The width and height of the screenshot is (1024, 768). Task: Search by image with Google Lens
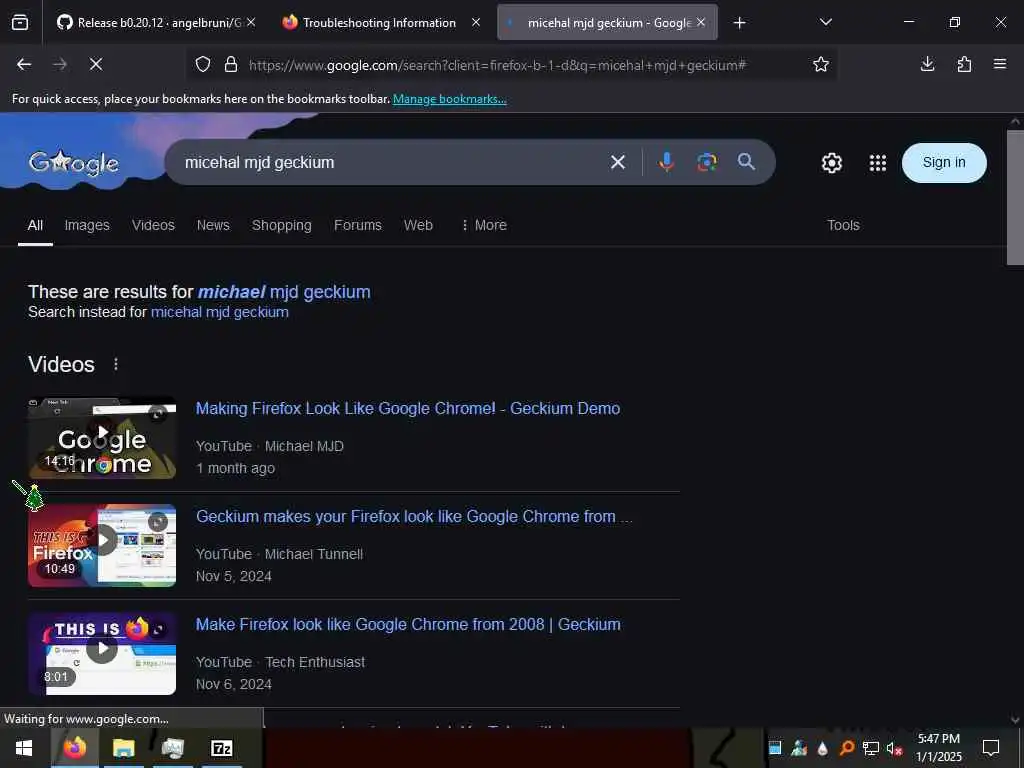tap(707, 162)
